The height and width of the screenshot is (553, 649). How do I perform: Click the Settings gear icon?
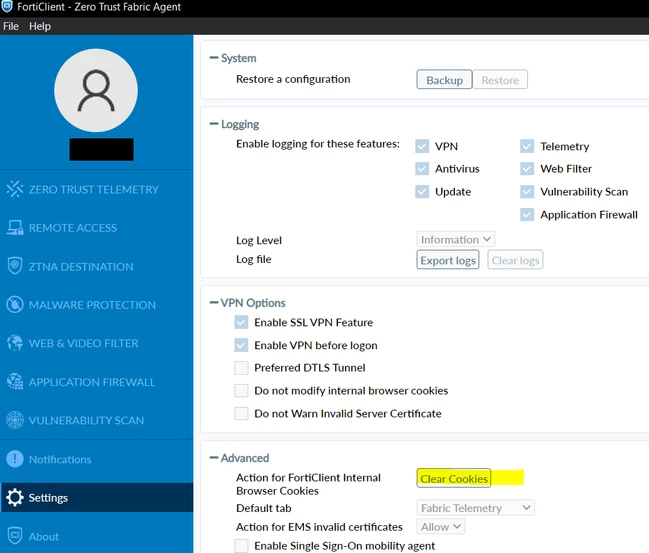pos(15,498)
